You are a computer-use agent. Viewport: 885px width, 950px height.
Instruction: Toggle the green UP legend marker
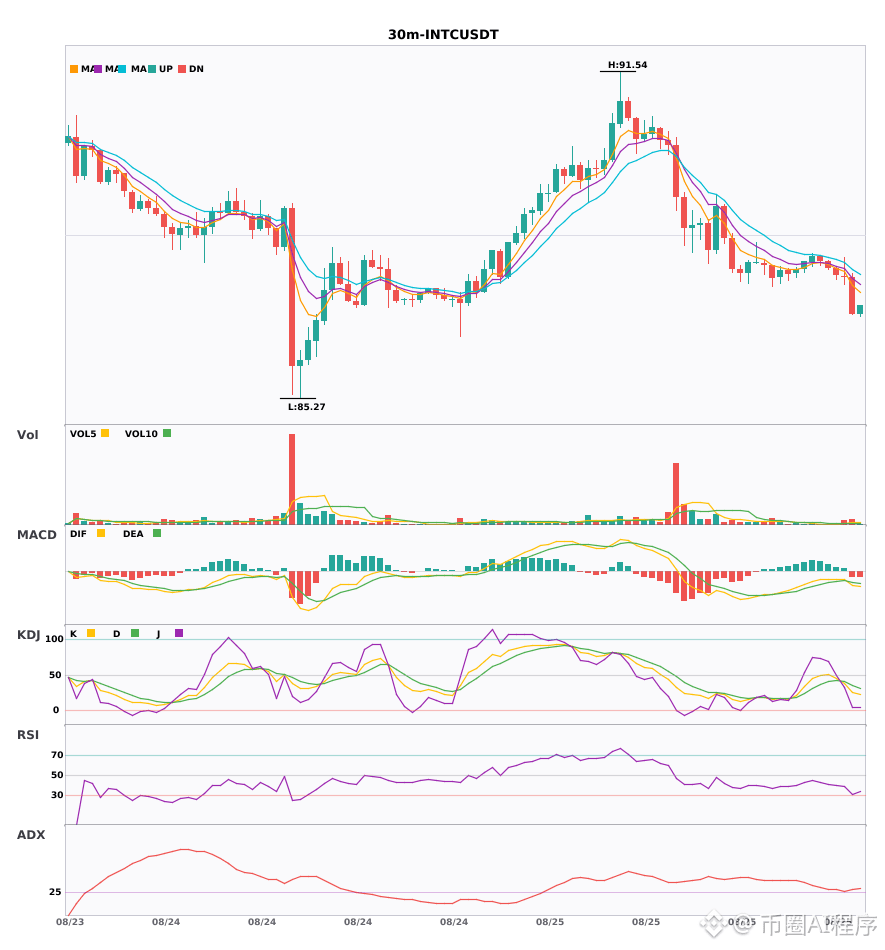coord(152,69)
